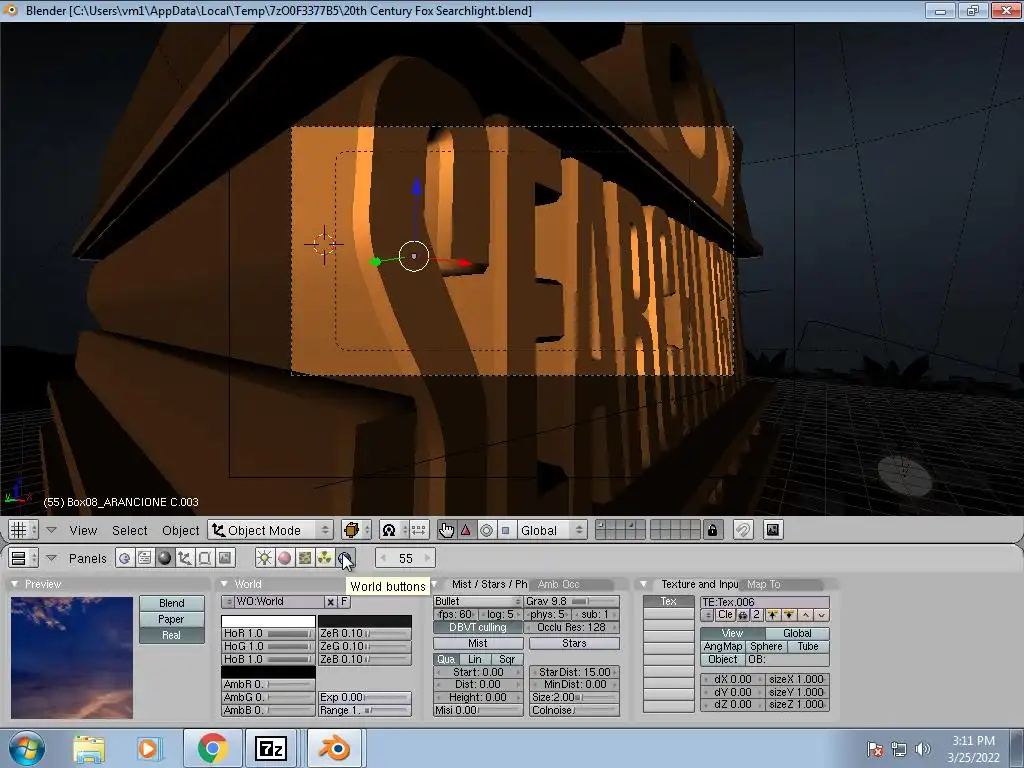Screen dimensions: 1024x768
Task: Select Global texture coordinates
Action: [x=797, y=633]
